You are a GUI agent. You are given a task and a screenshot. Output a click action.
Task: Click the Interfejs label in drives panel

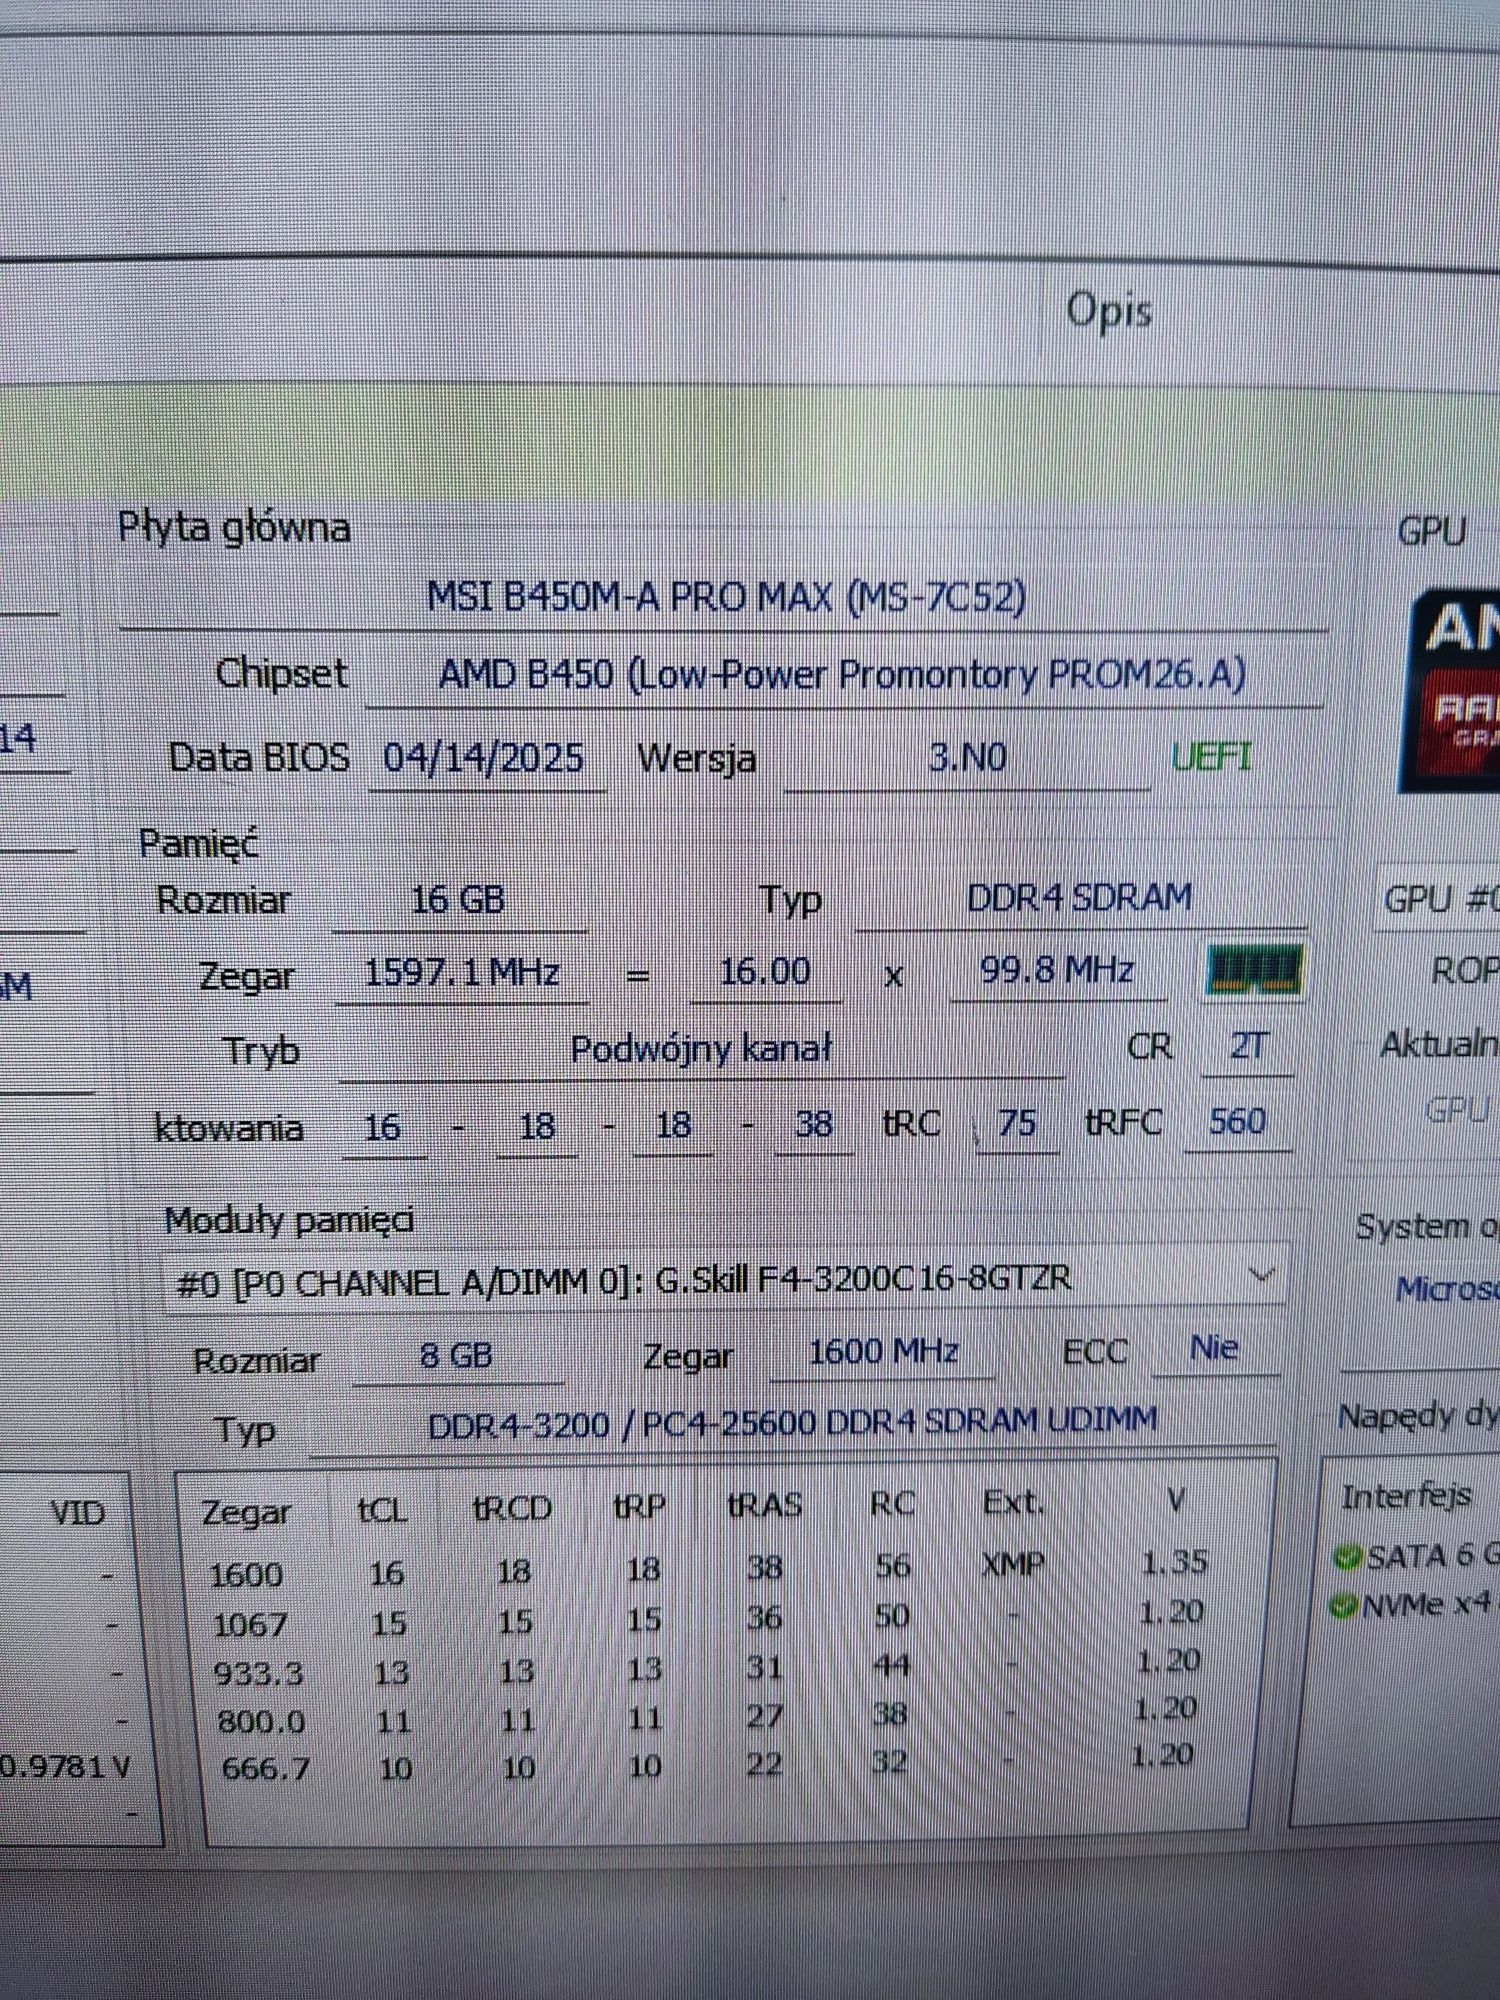1406,1497
